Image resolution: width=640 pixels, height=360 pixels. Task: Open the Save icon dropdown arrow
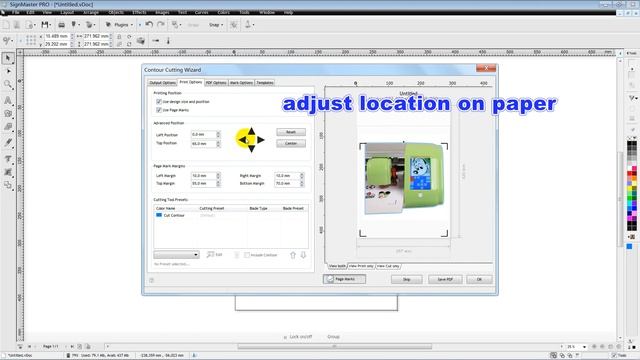pyautogui.click(x=50, y=25)
